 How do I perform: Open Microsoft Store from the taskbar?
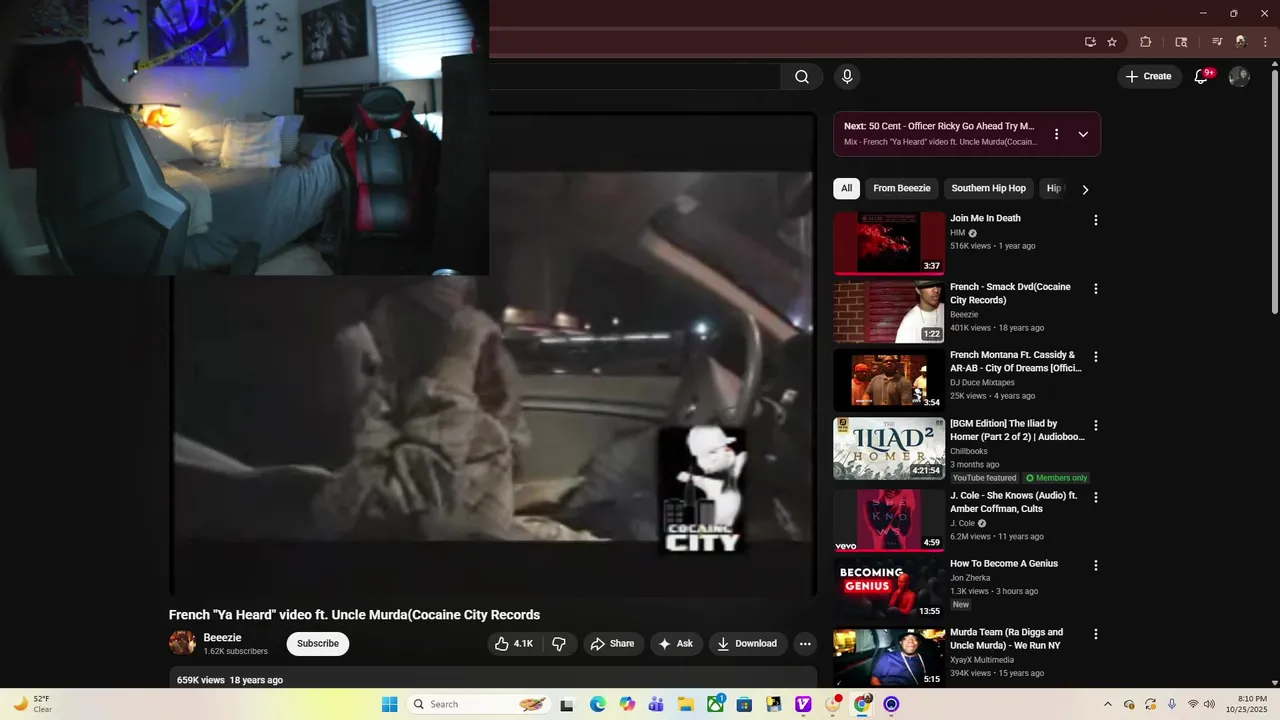[x=744, y=704]
